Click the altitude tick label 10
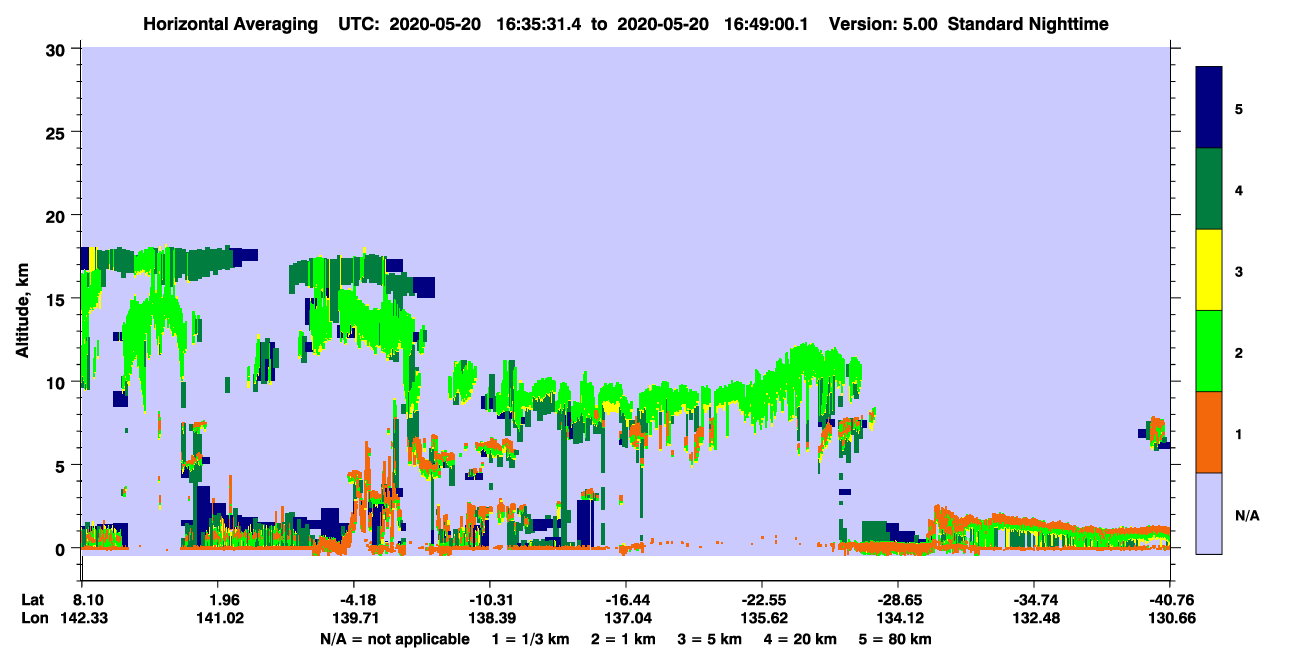Viewport: 1300px width, 667px height. point(58,382)
